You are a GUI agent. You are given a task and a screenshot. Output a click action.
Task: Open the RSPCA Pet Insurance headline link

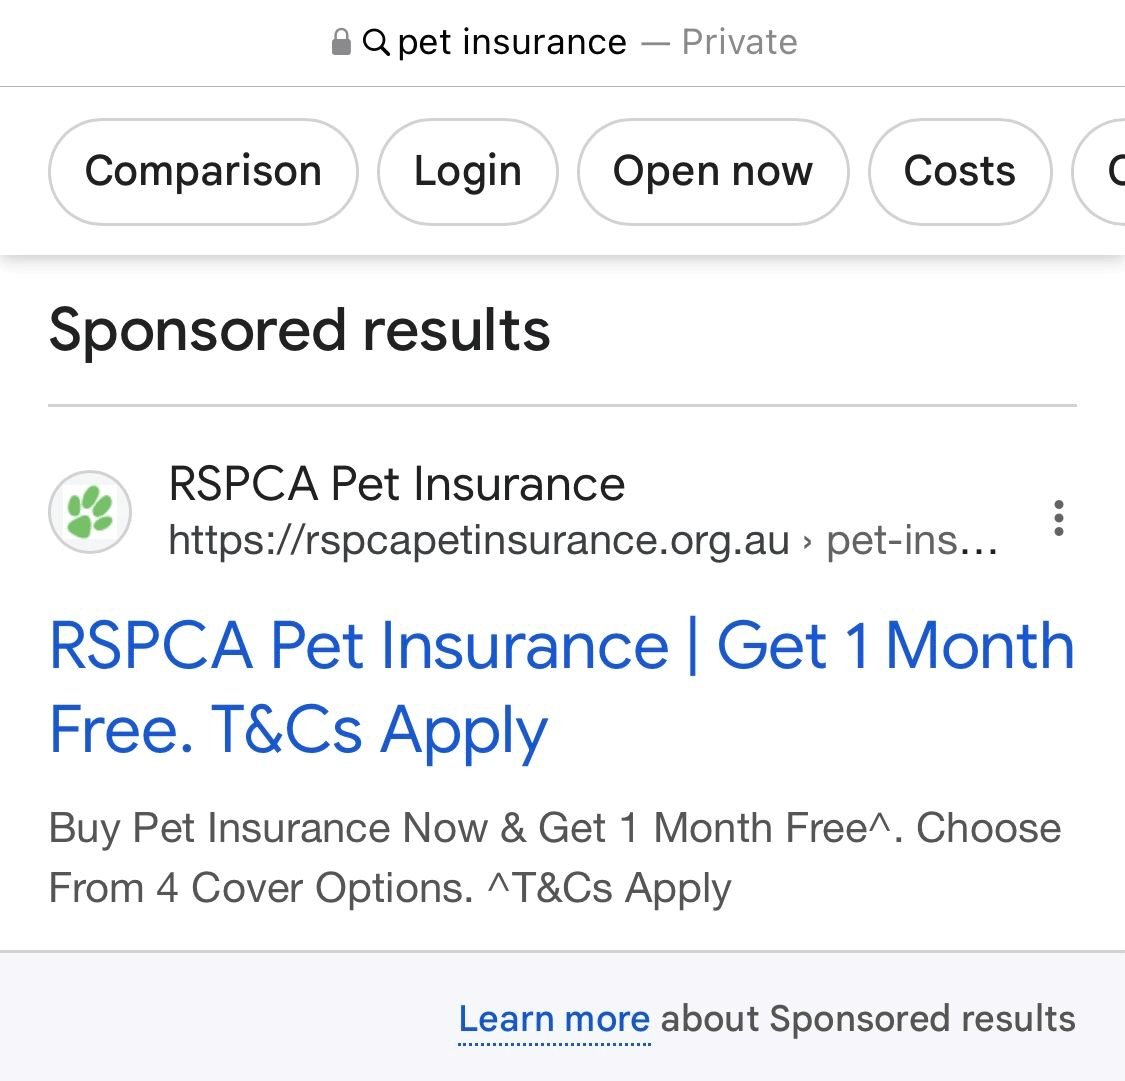coord(561,687)
